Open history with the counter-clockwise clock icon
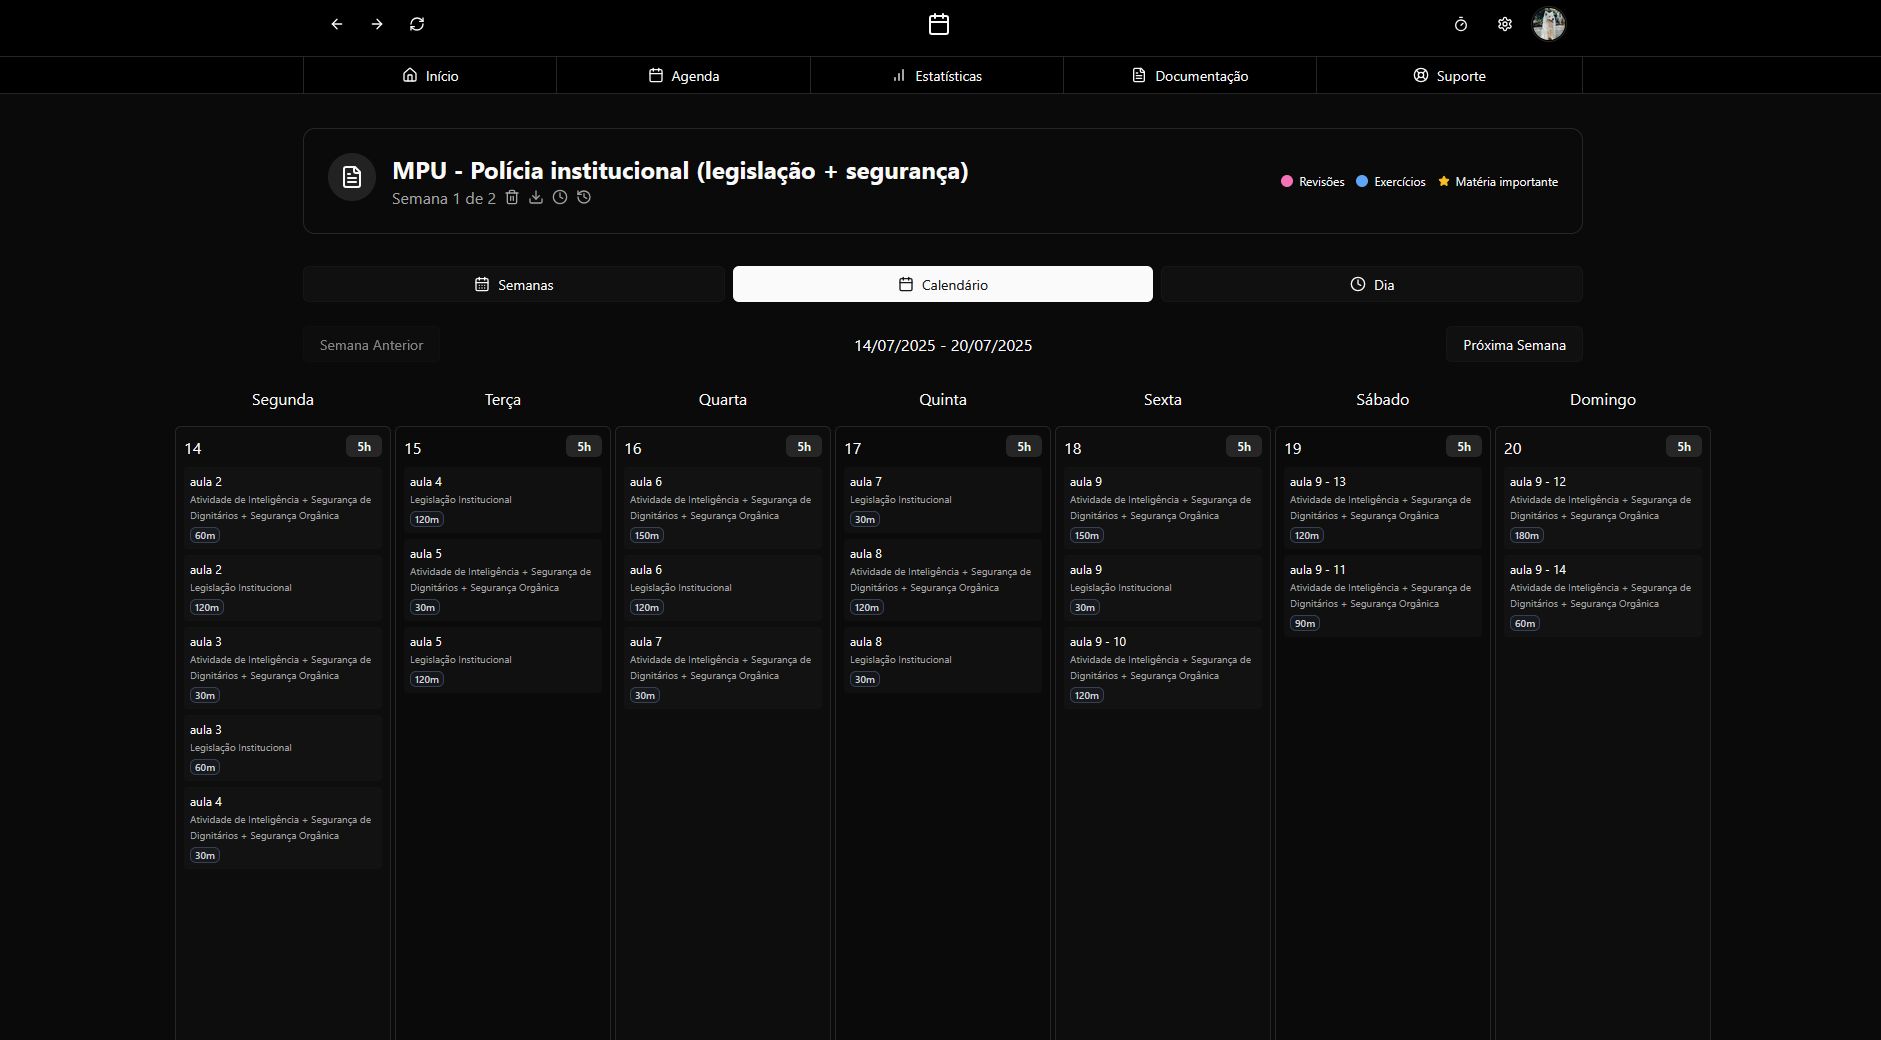The width and height of the screenshot is (1881, 1040). [x=584, y=198]
